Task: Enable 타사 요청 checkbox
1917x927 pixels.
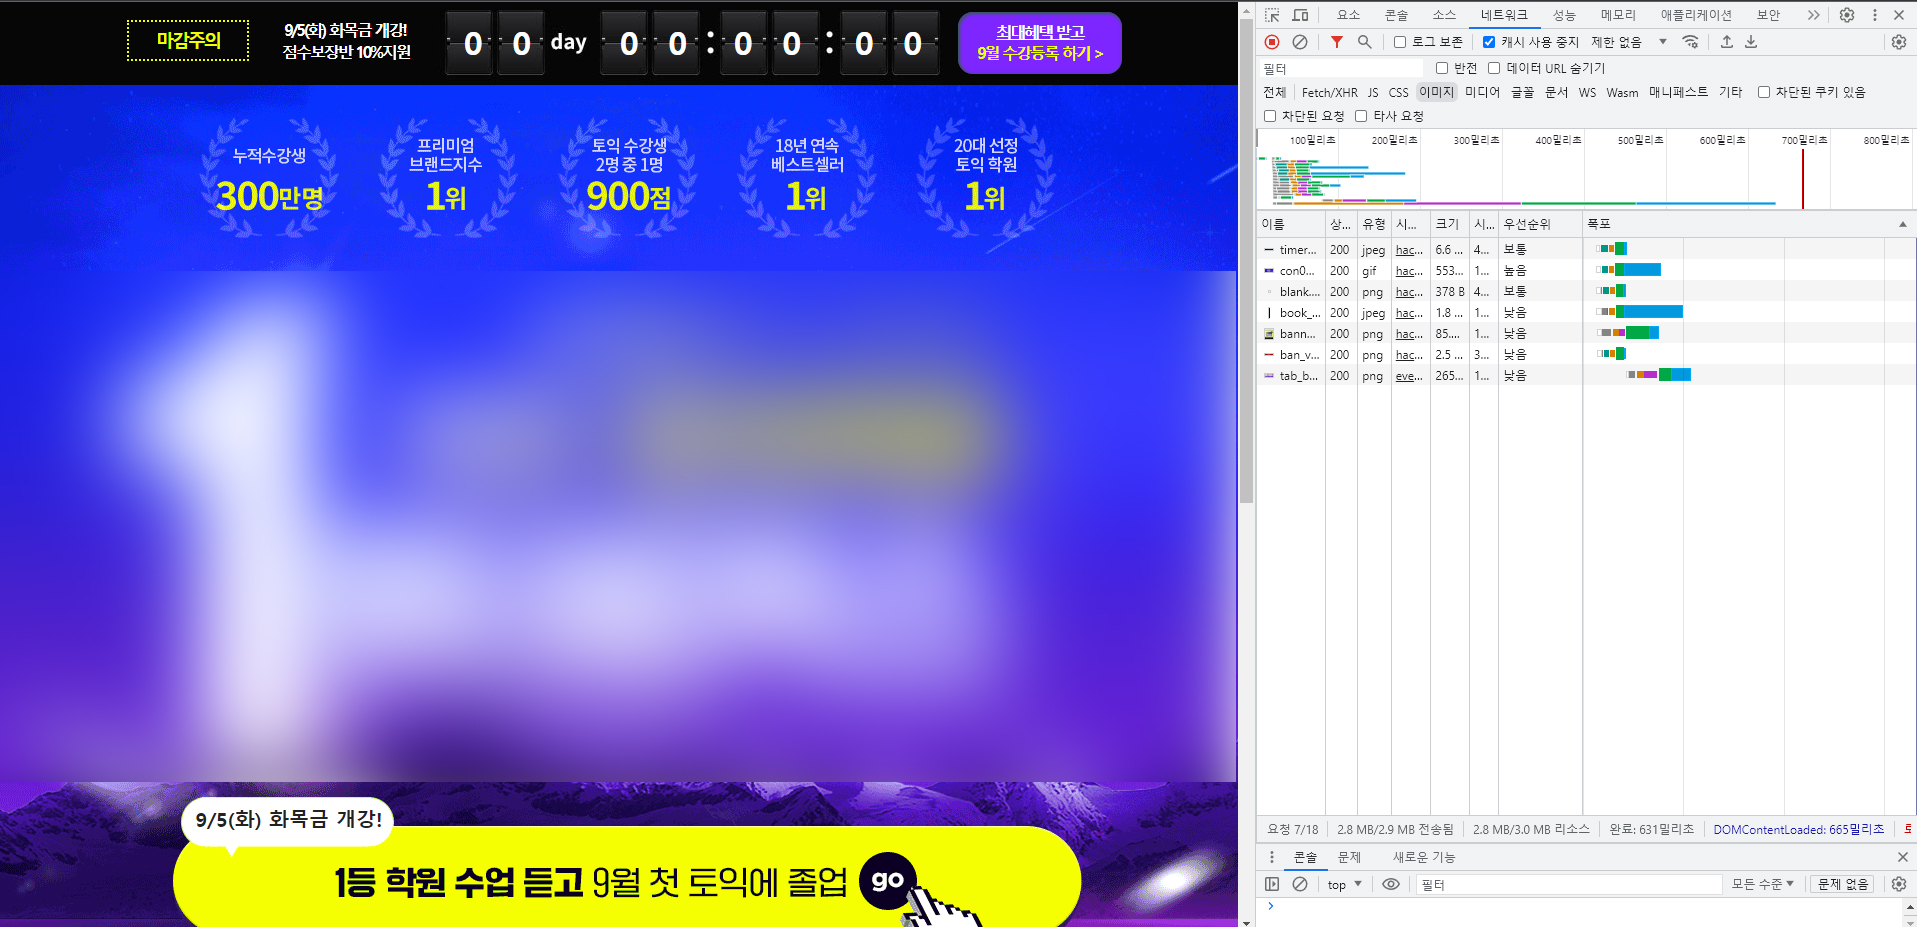Action: click(1361, 116)
